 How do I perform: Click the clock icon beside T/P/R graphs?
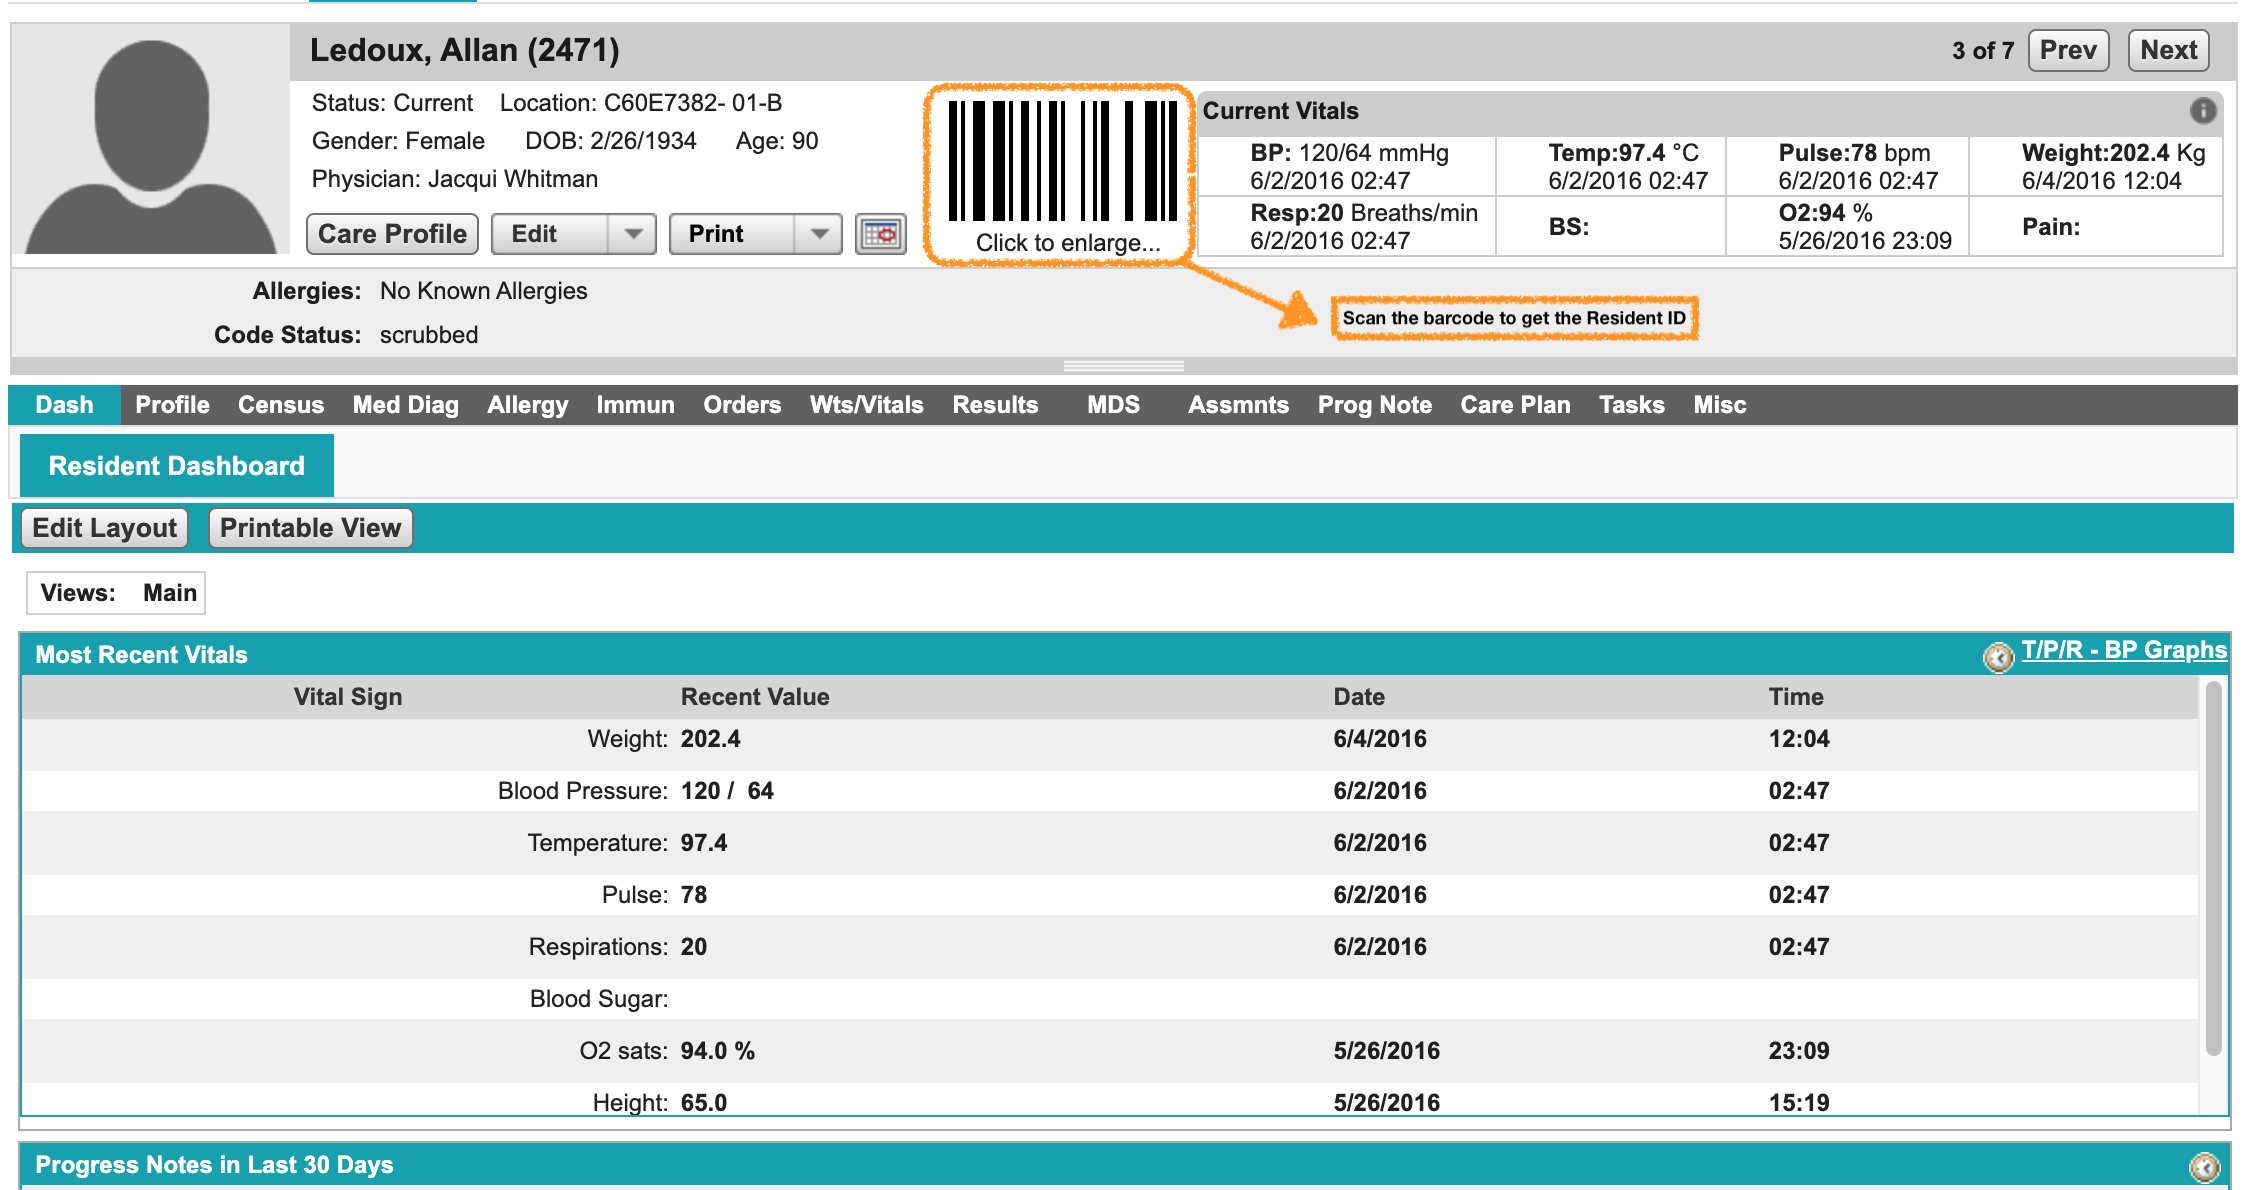pos(1997,657)
